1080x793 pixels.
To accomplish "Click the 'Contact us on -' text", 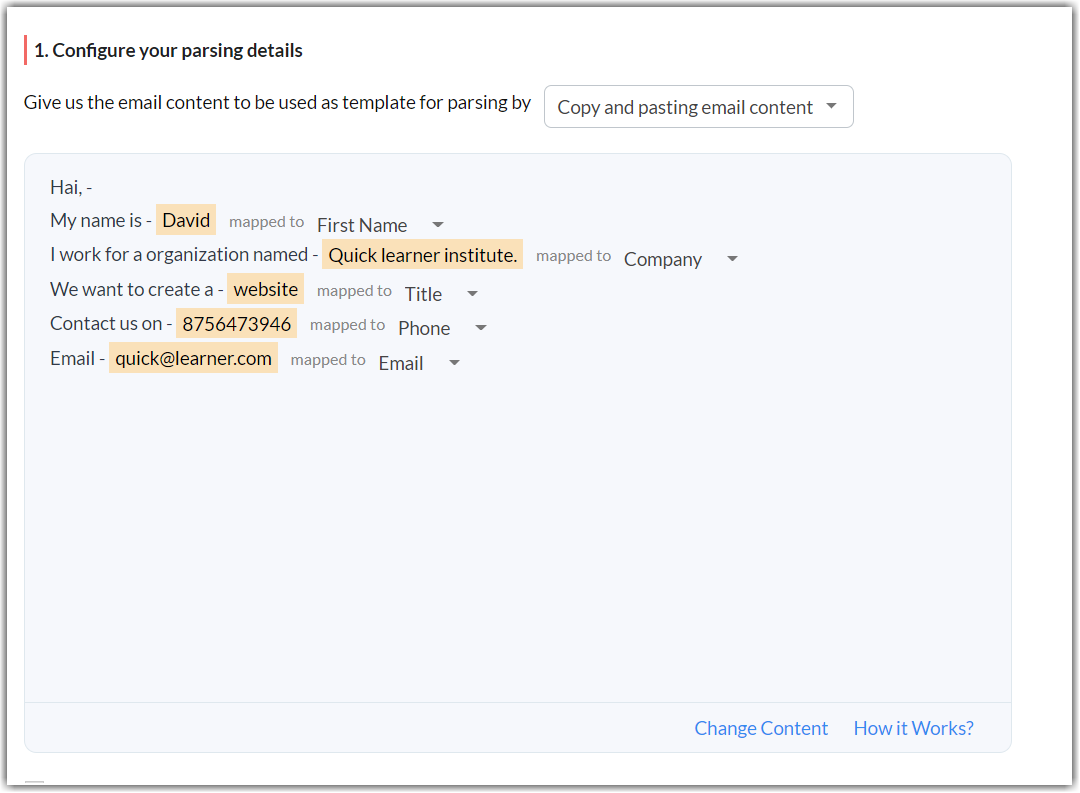I will (x=111, y=324).
